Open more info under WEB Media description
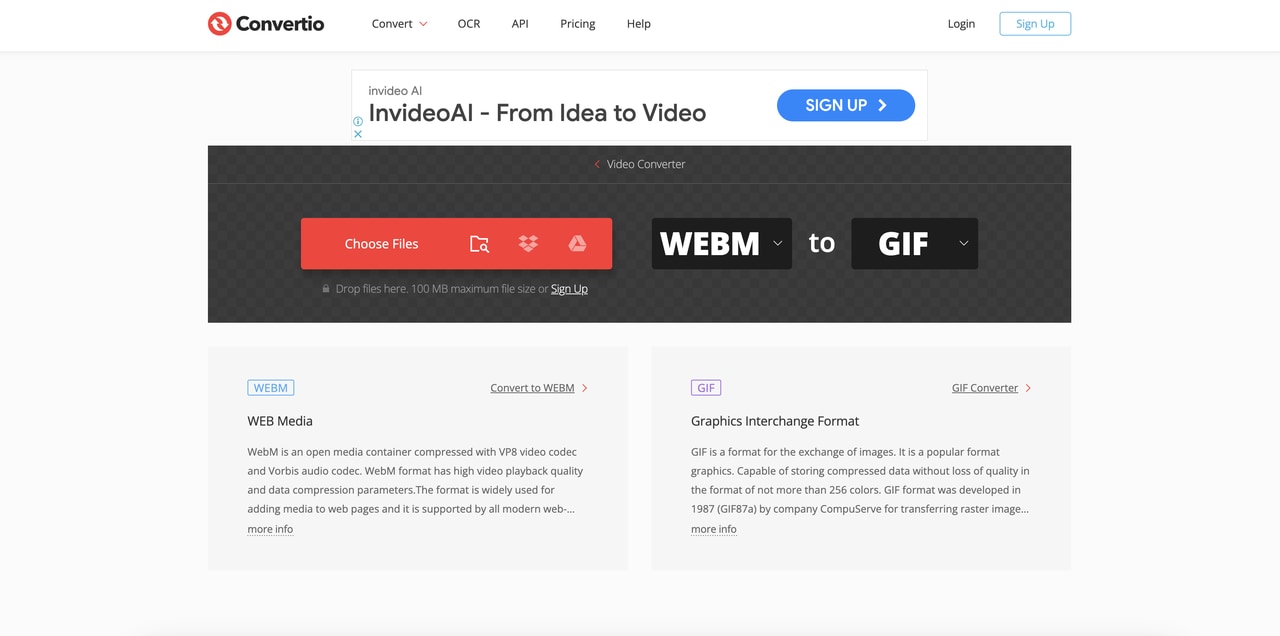The width and height of the screenshot is (1280, 636). click(270, 529)
